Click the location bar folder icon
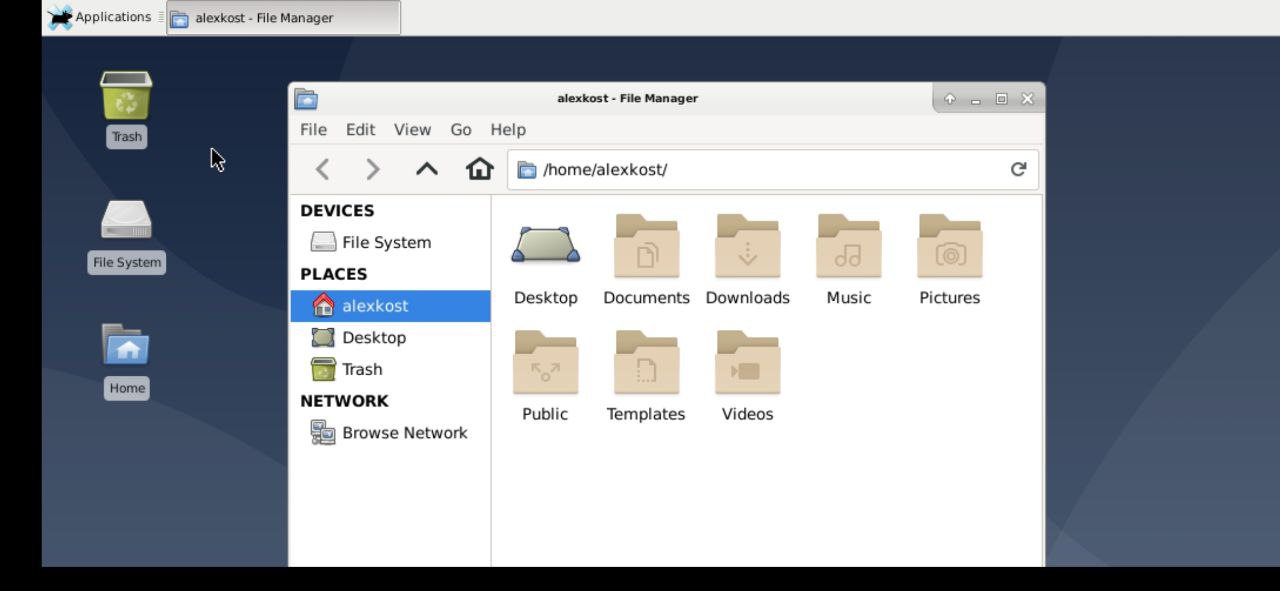The width and height of the screenshot is (1280, 591). [527, 170]
